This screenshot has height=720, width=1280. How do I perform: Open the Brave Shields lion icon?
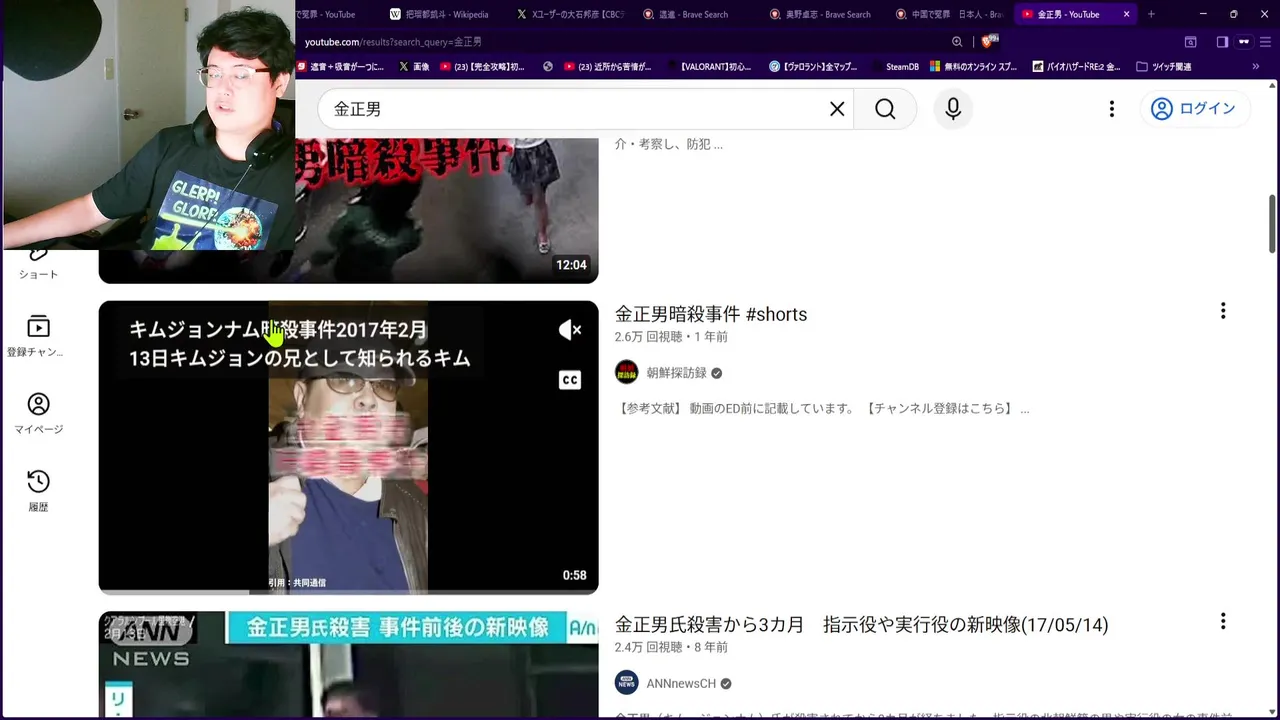tap(989, 41)
